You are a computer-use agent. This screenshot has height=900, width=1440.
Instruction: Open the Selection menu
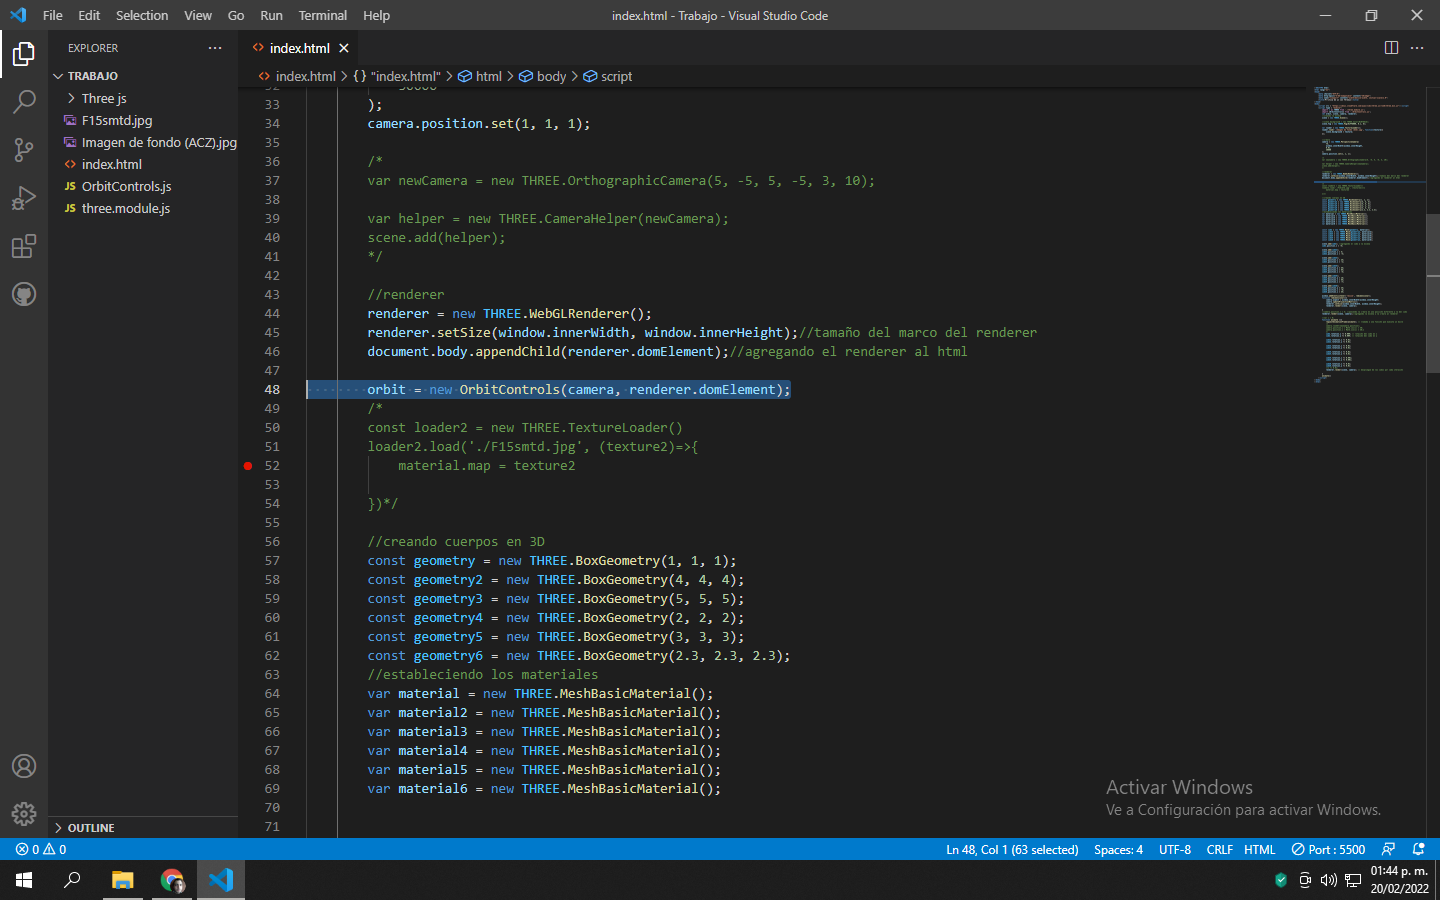point(142,15)
